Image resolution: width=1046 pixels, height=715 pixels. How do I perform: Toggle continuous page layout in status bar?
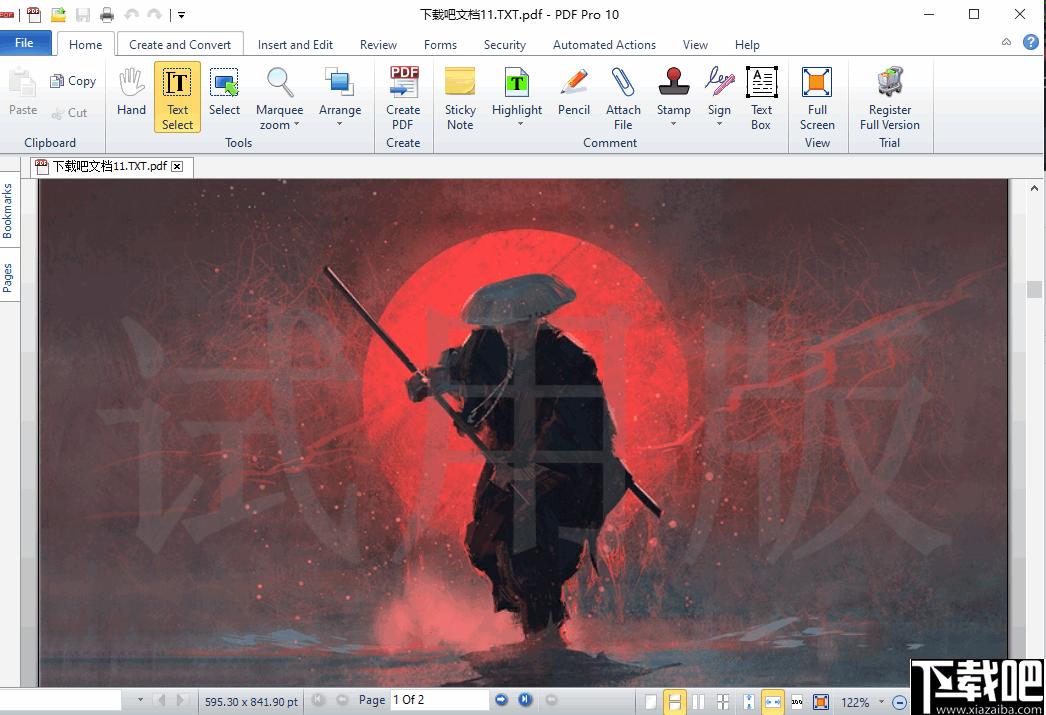click(674, 702)
